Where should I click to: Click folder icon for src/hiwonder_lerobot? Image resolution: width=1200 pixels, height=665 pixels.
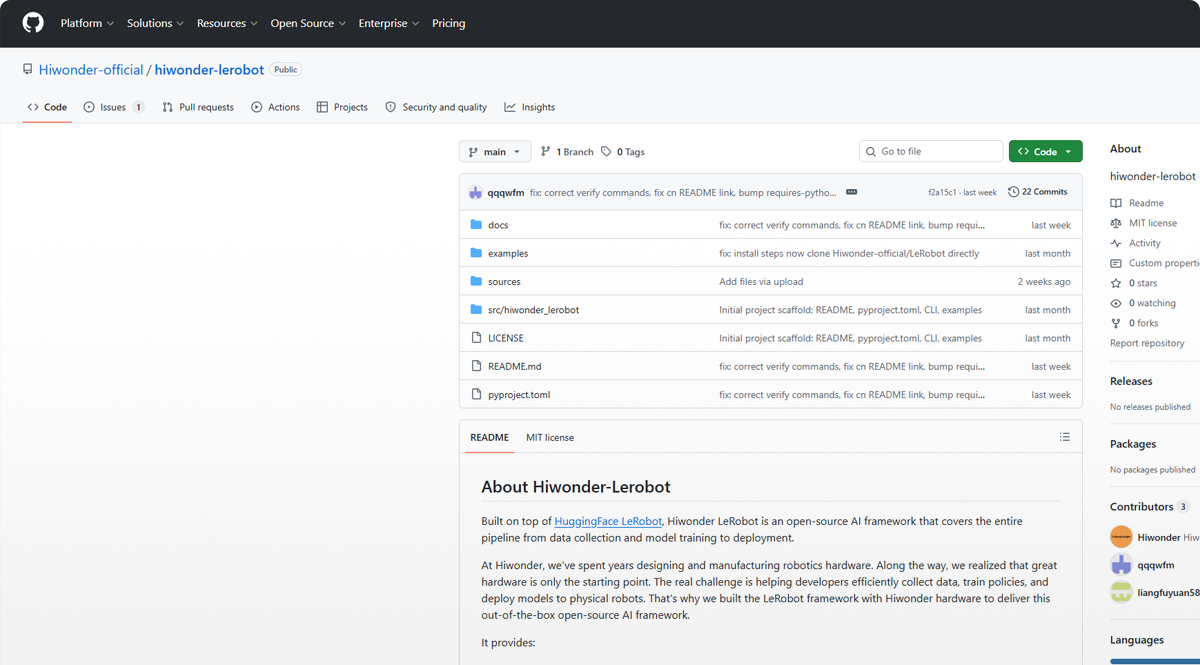pos(476,310)
